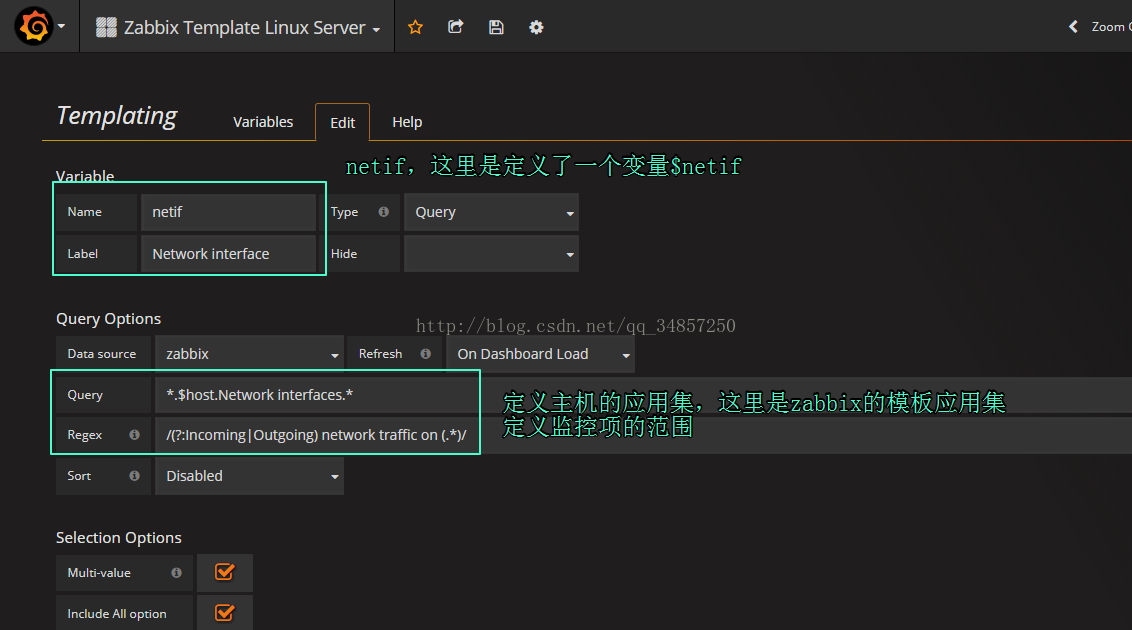Switch to the Variables tab
This screenshot has height=630, width=1132.
coord(263,122)
